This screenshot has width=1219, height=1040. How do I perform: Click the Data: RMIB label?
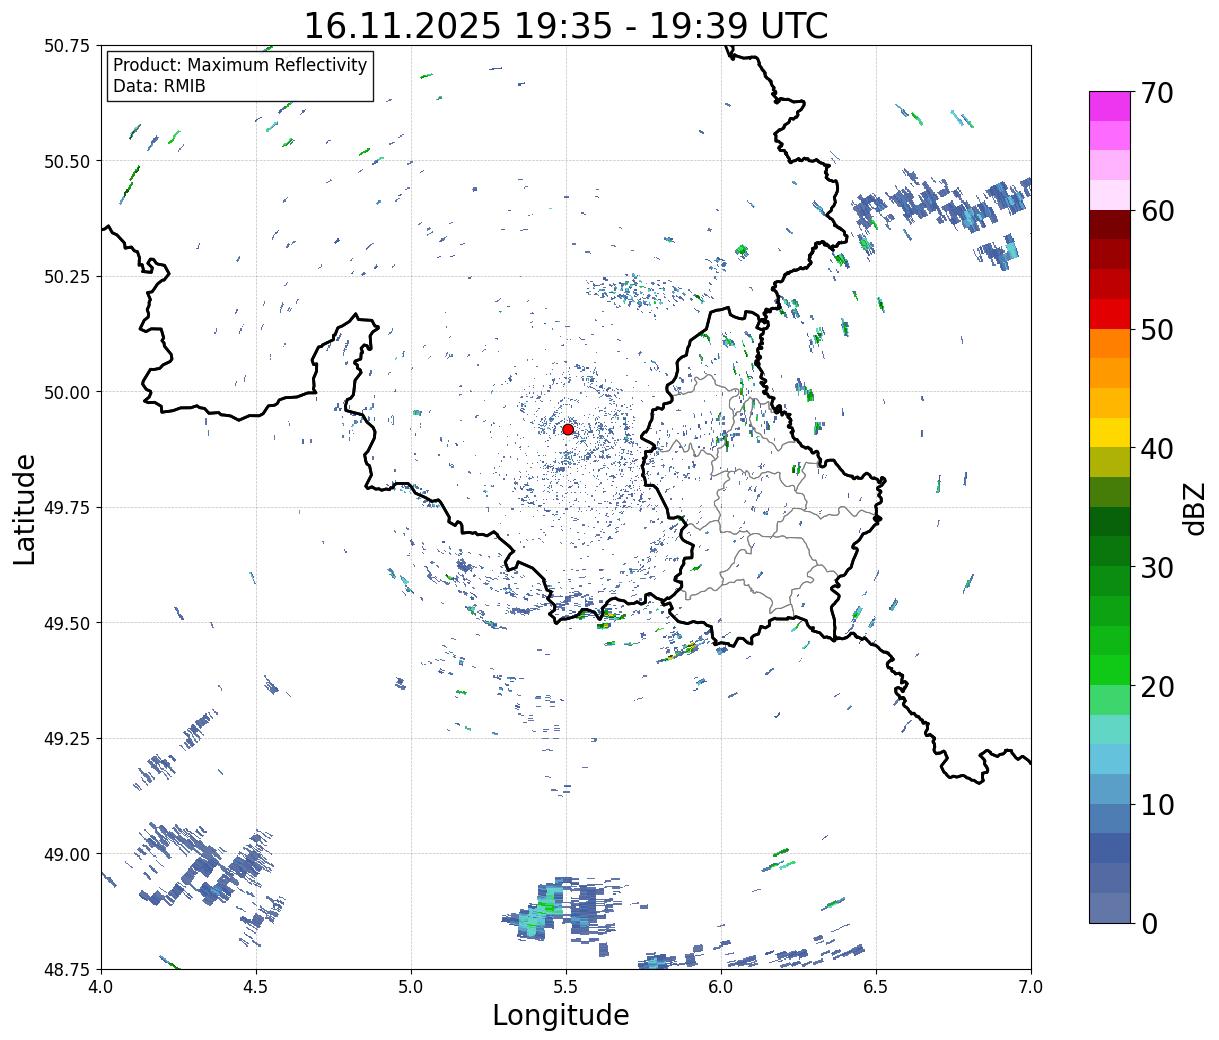pyautogui.click(x=159, y=87)
